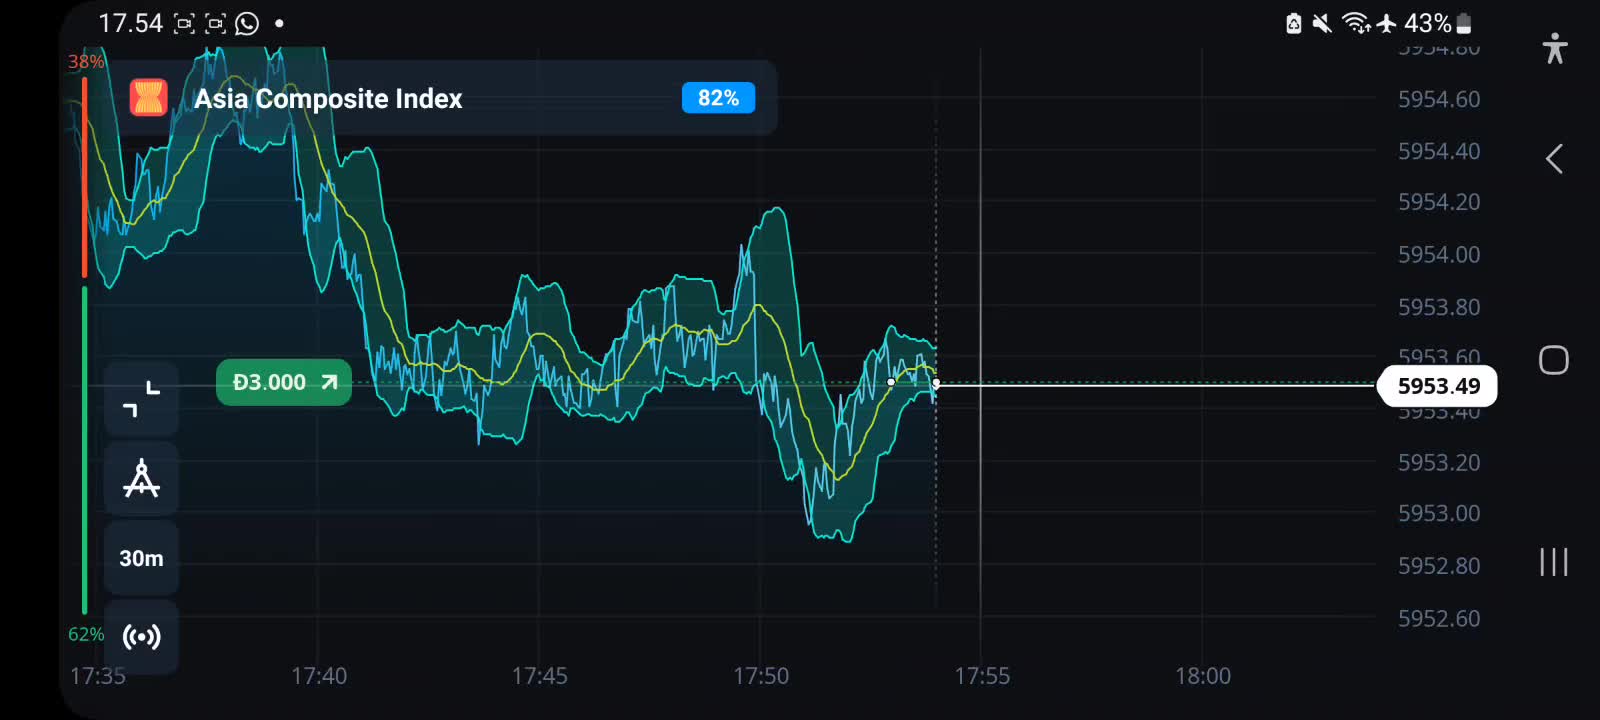Tap the 5953.00 price axis label
1600x720 pixels.
tap(1439, 513)
